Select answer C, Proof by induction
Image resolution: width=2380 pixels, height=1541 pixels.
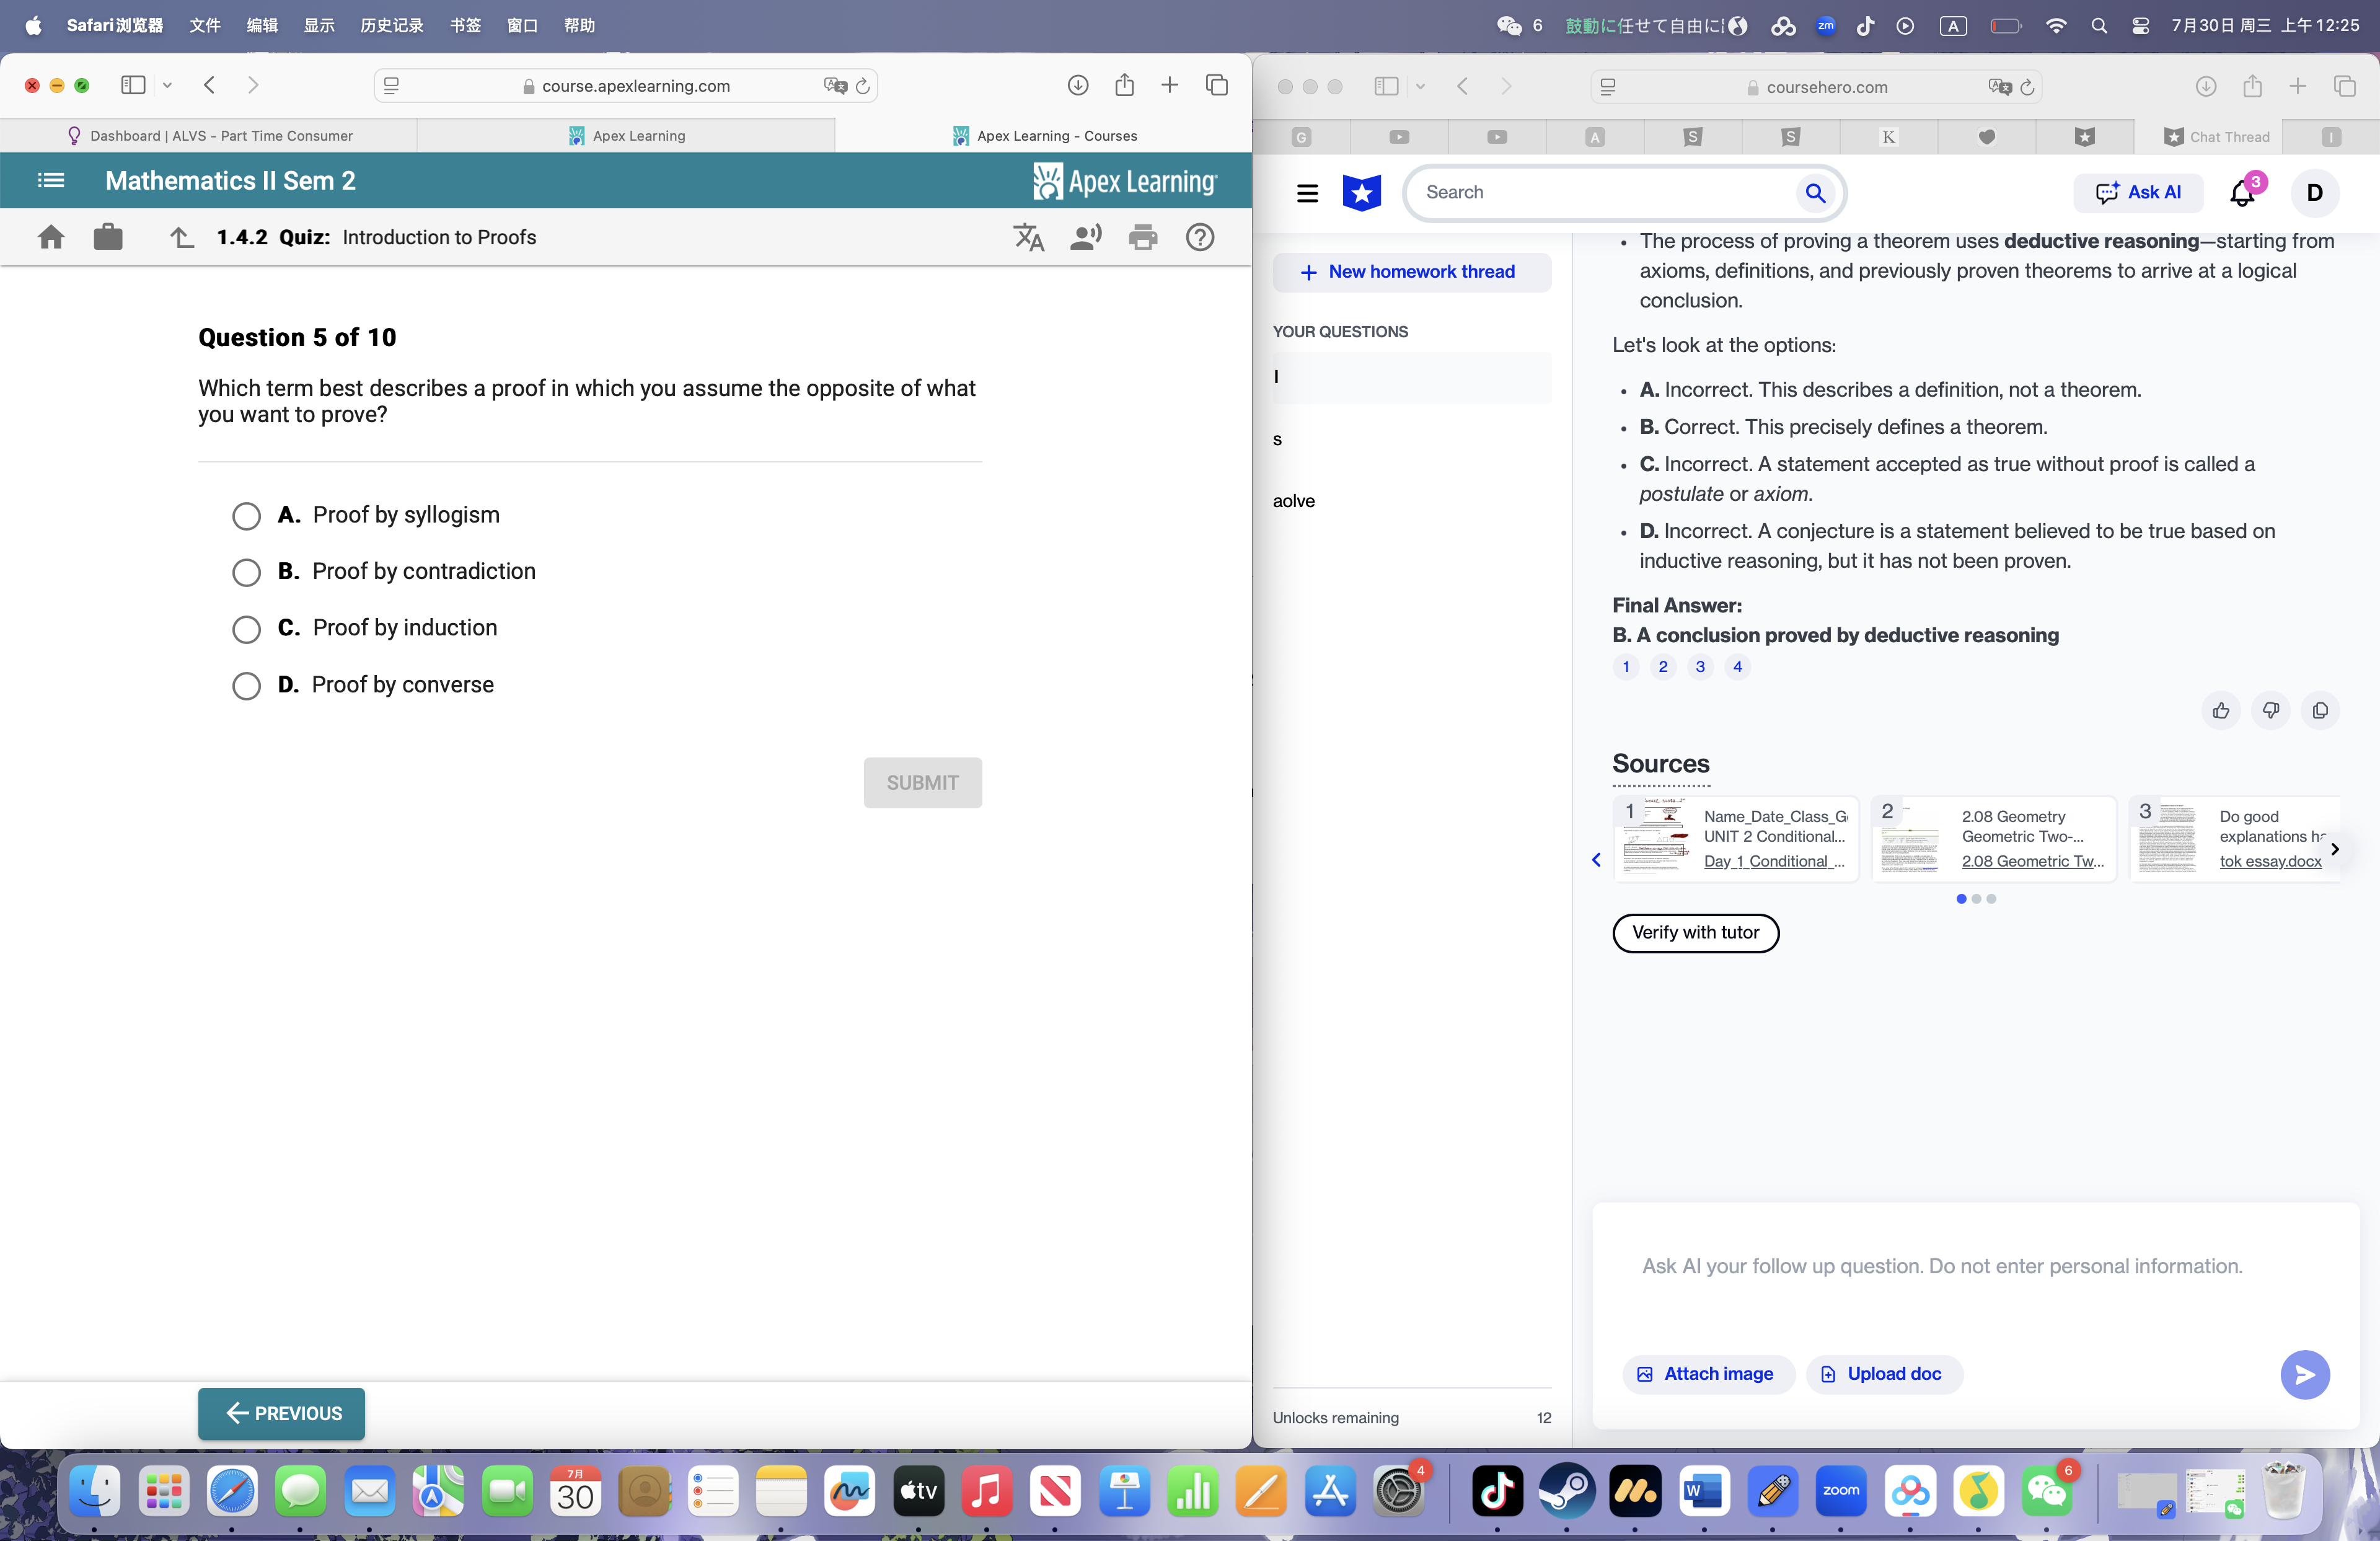[x=246, y=629]
